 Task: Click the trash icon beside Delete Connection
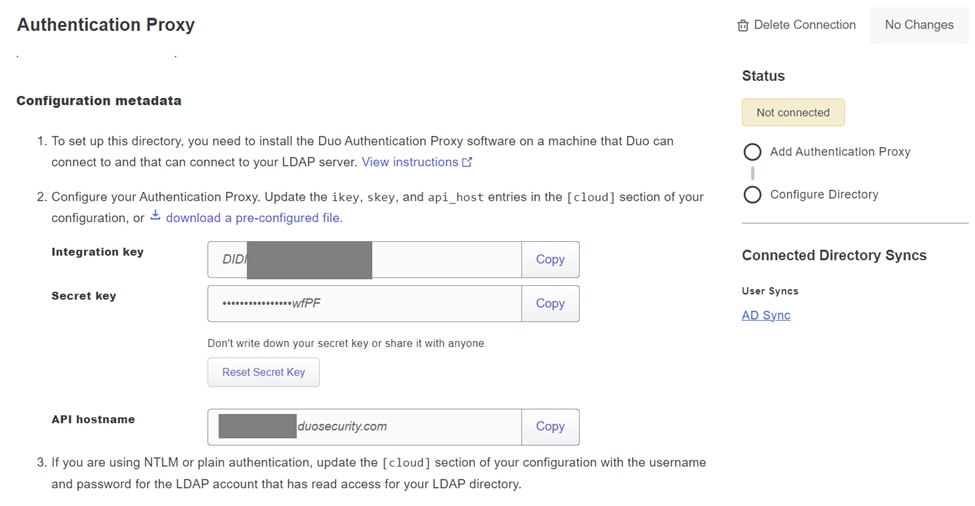point(743,26)
